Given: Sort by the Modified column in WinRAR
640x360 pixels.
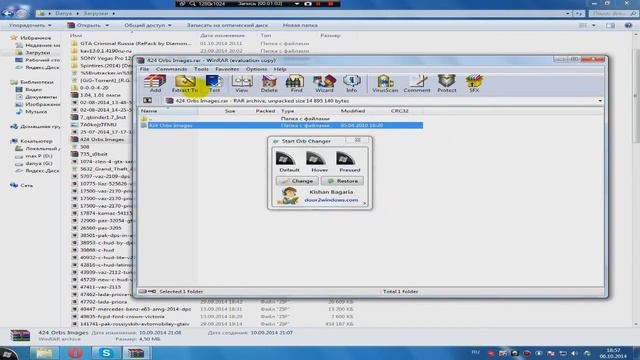Looking at the screenshot, I should pyautogui.click(x=353, y=111).
